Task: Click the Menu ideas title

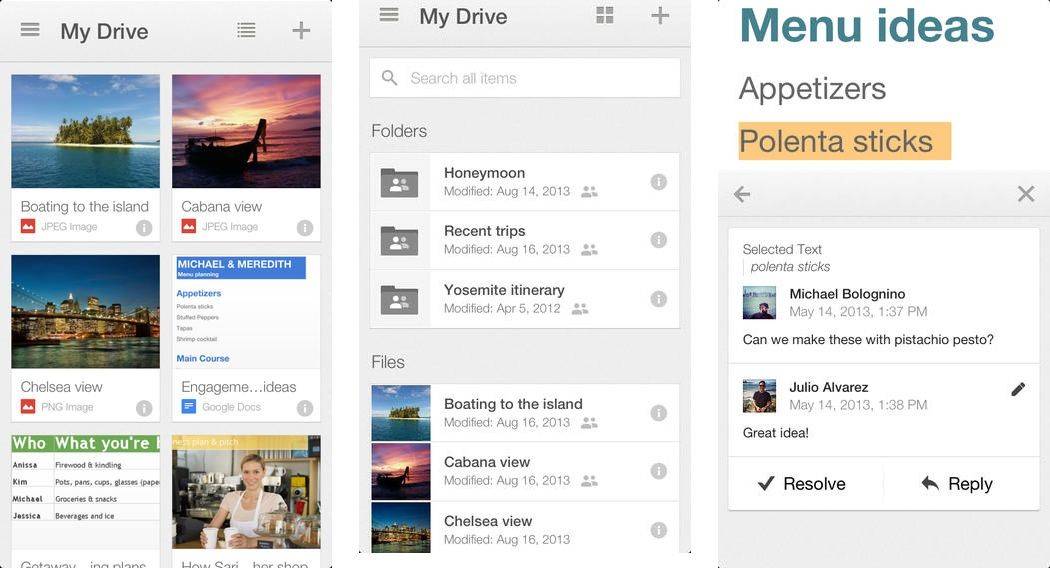Action: [x=867, y=26]
